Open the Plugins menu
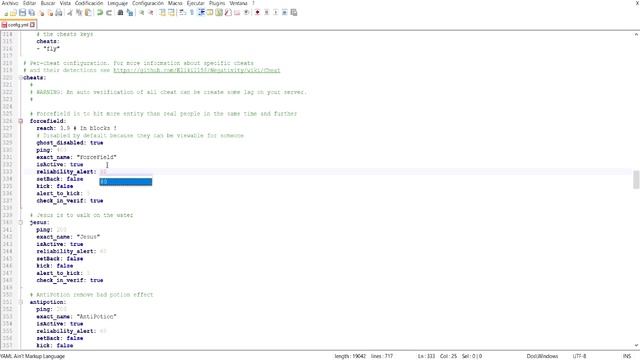Image resolution: width=640 pixels, height=360 pixels. [217, 3]
